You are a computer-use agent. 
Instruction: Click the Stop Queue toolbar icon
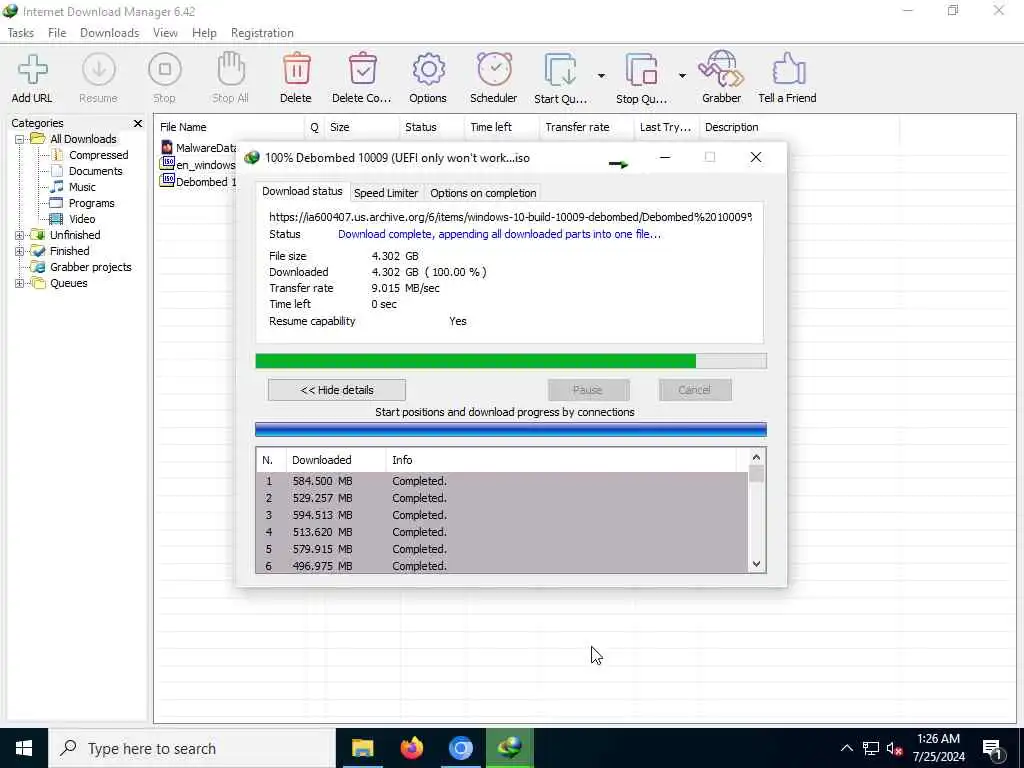pyautogui.click(x=642, y=71)
